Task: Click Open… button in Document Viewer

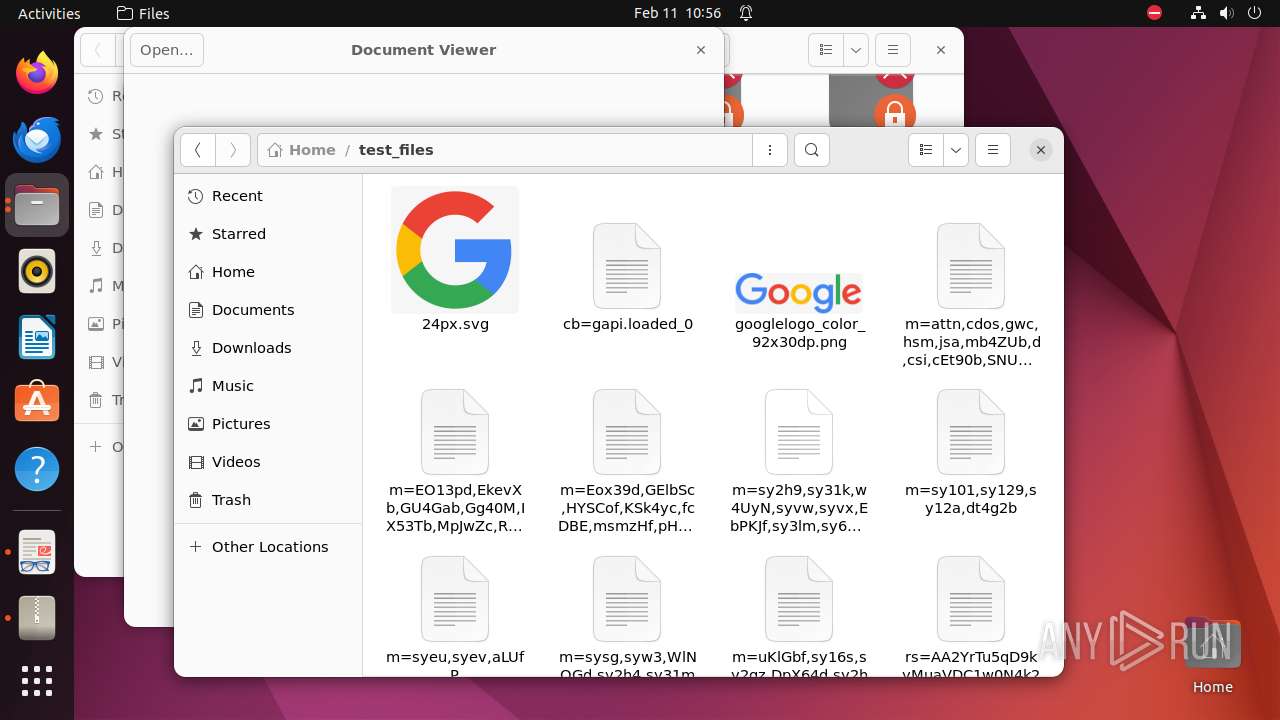Action: [167, 50]
